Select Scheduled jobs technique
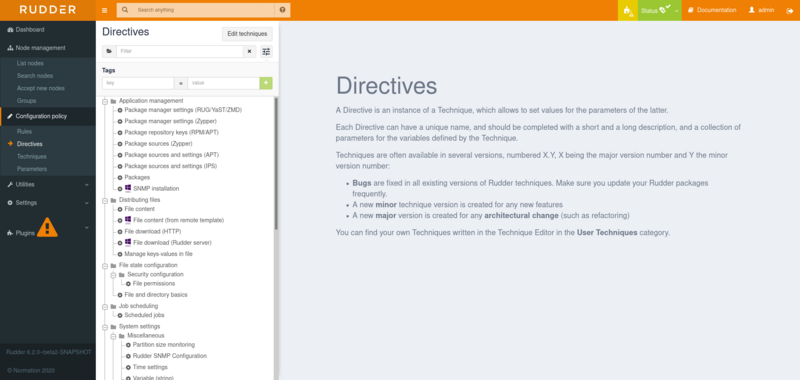800x380 pixels. pyautogui.click(x=144, y=315)
